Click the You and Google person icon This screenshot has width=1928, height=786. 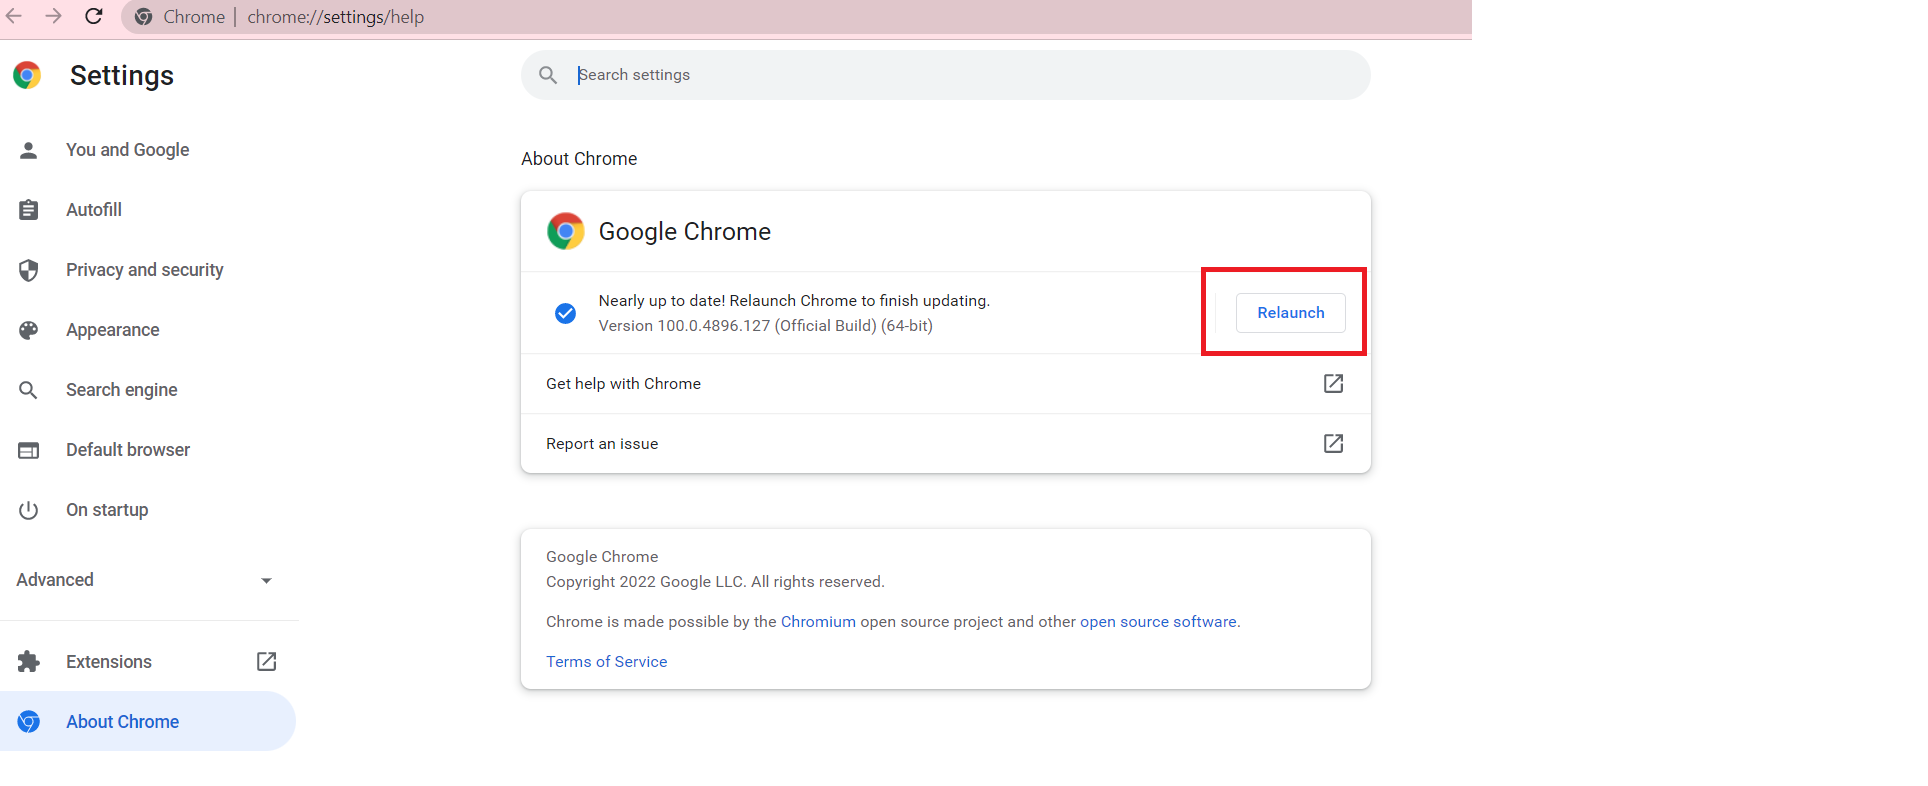[29, 150]
